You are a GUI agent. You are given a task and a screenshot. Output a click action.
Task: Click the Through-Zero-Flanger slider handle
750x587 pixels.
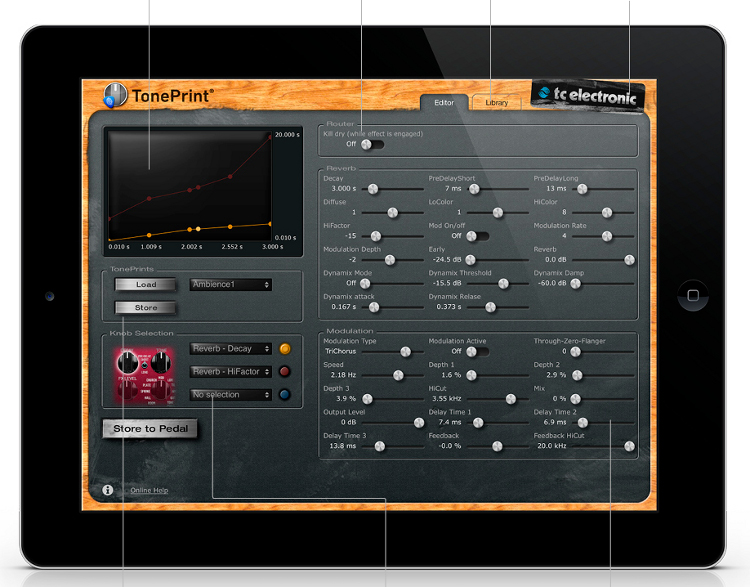pos(575,352)
